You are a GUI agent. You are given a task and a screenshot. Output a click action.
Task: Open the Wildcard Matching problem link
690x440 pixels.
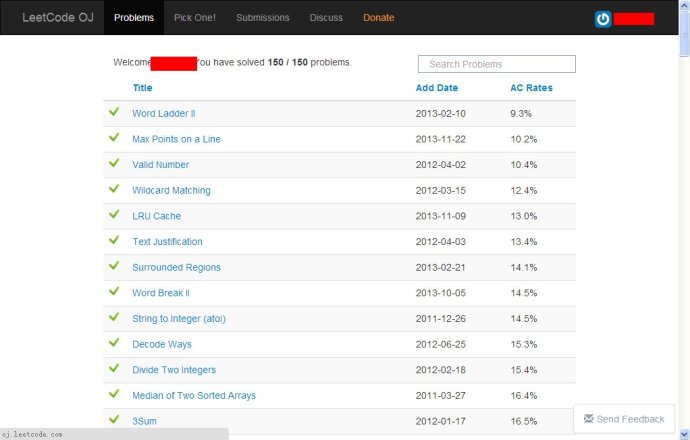tap(171, 190)
